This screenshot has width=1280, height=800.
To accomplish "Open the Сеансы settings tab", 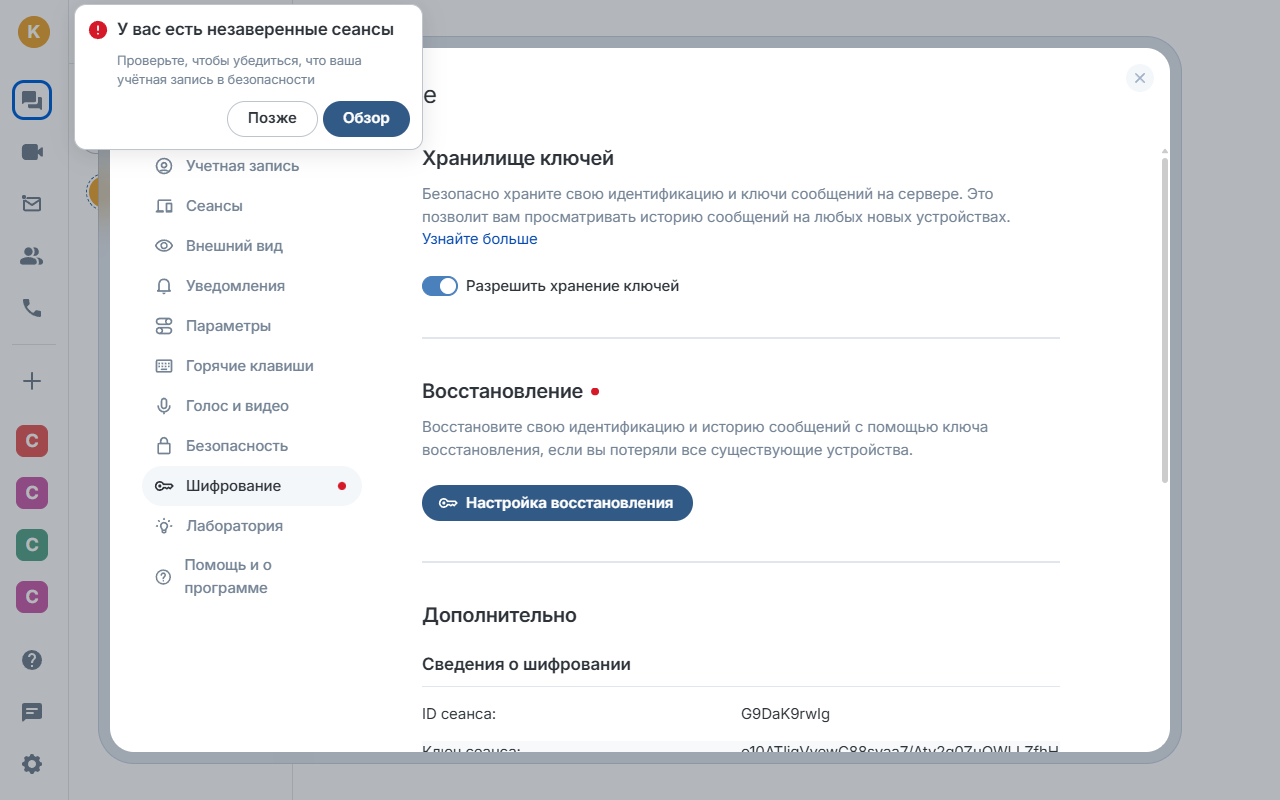I will (x=252, y=206).
